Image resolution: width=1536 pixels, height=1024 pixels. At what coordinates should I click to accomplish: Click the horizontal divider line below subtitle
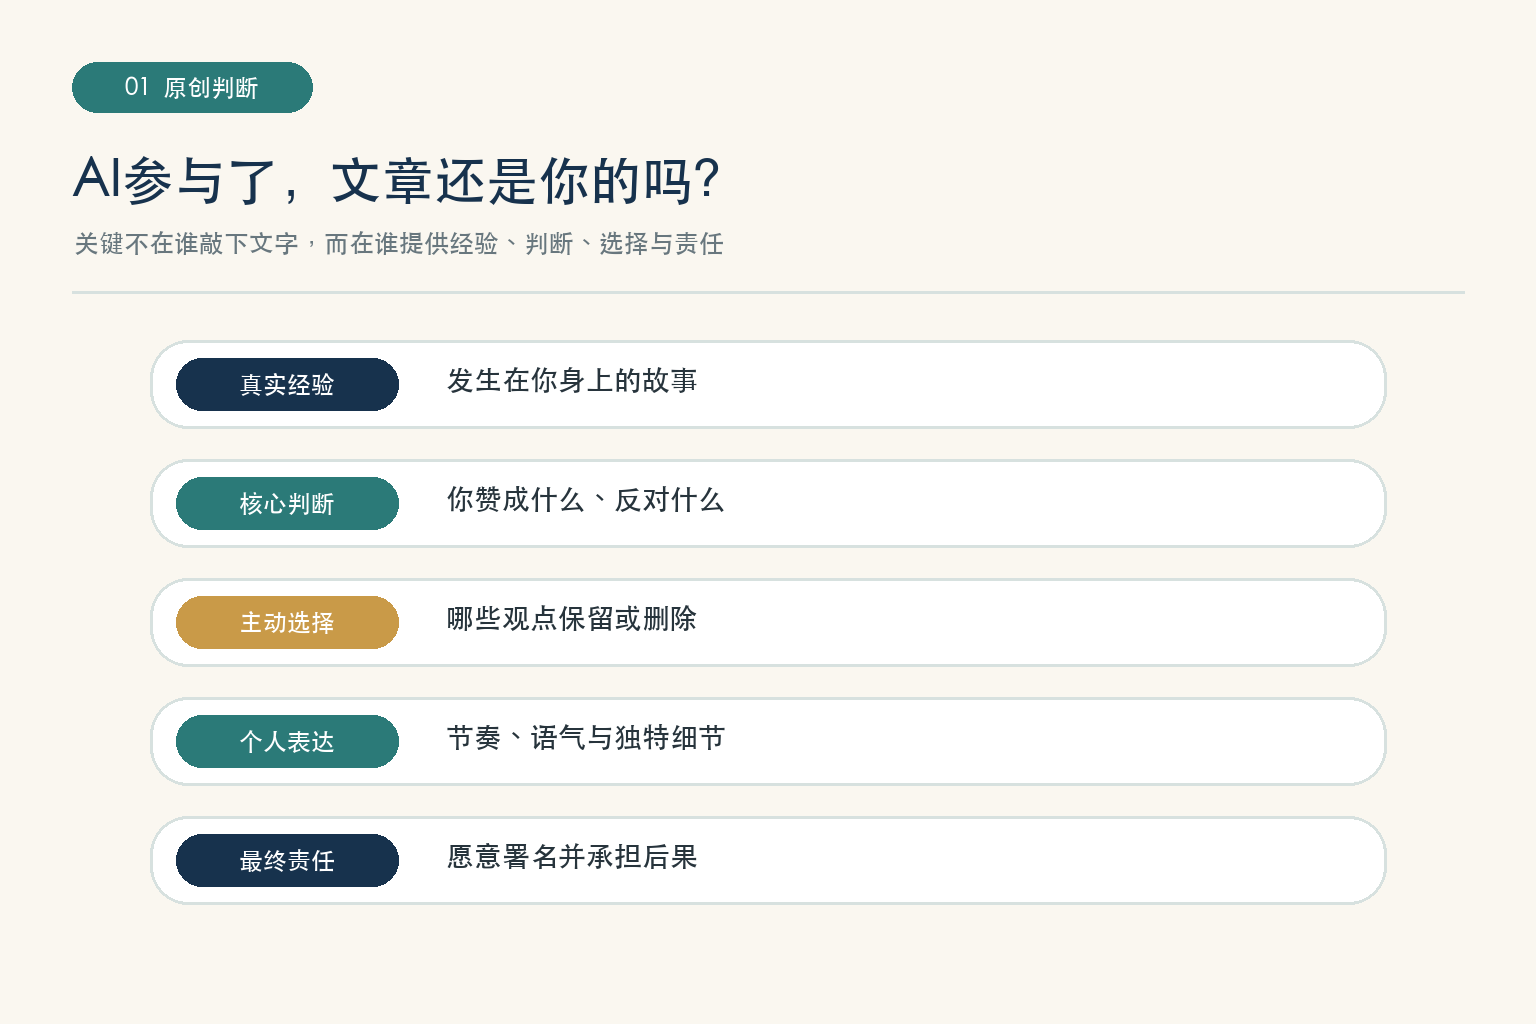(768, 293)
